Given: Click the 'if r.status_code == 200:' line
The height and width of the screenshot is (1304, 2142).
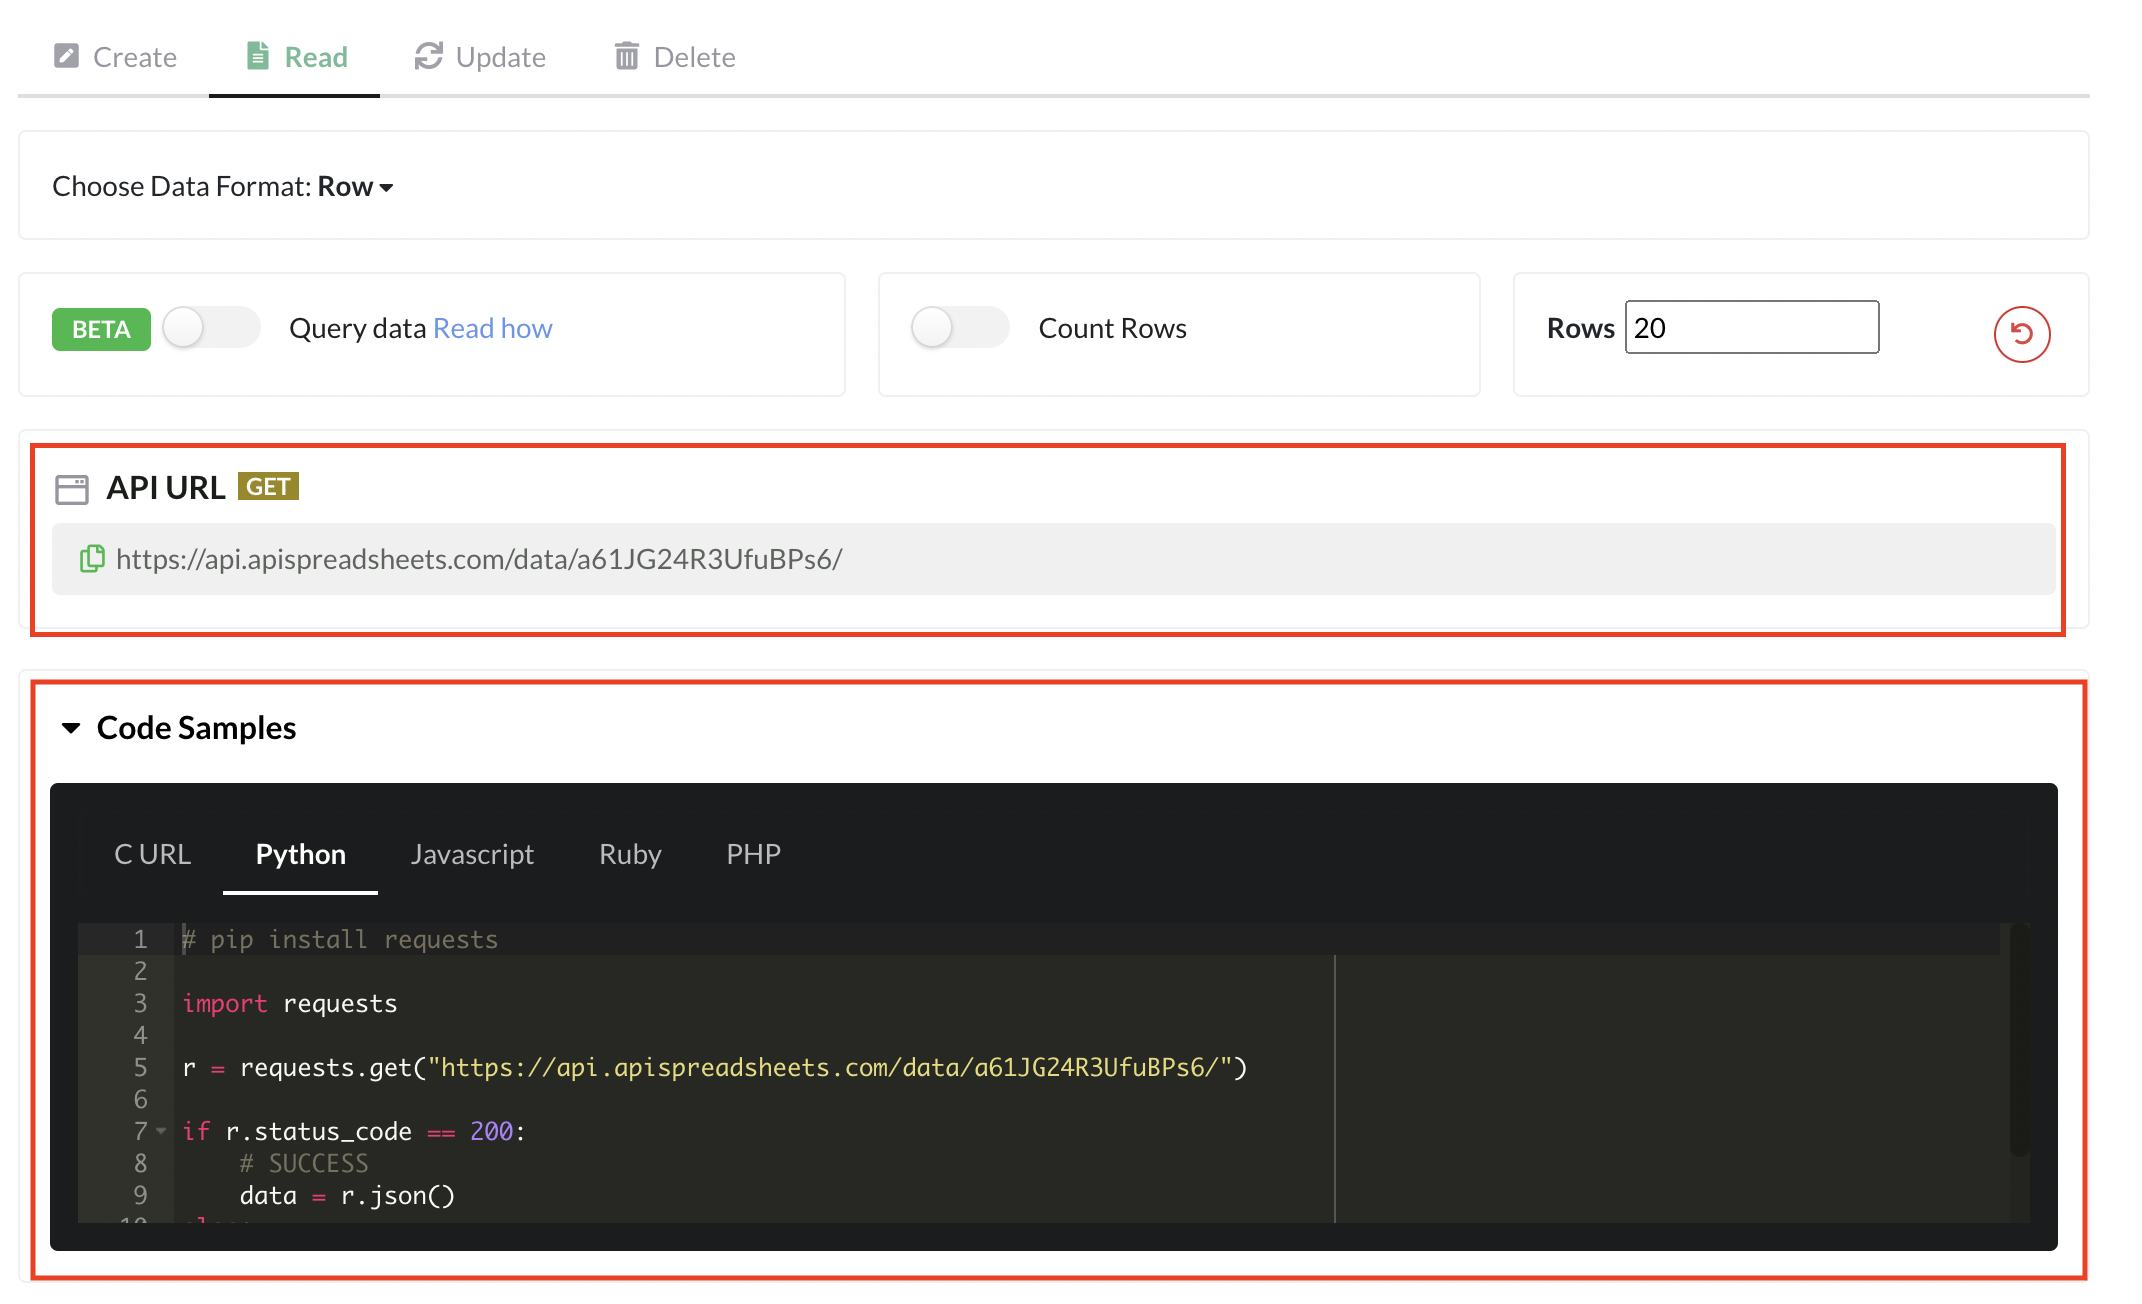Looking at the screenshot, I should tap(354, 1132).
